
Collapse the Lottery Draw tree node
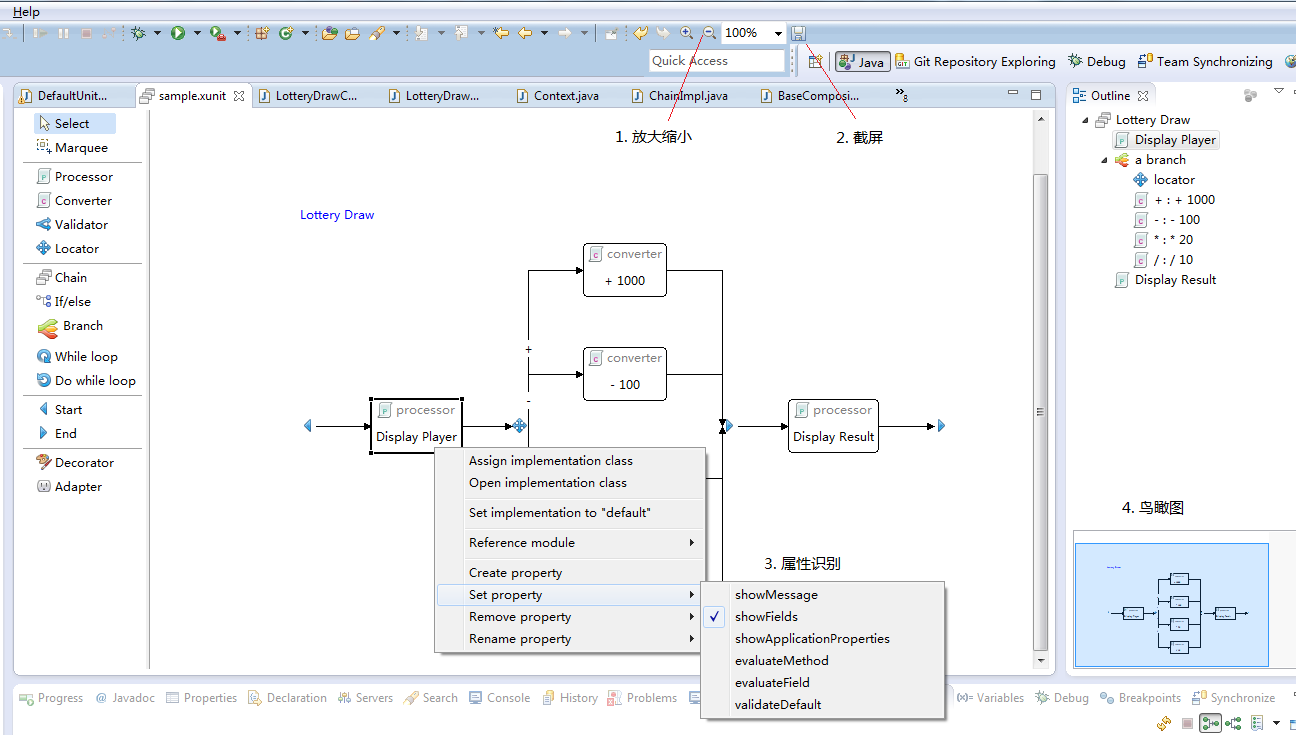1084,120
